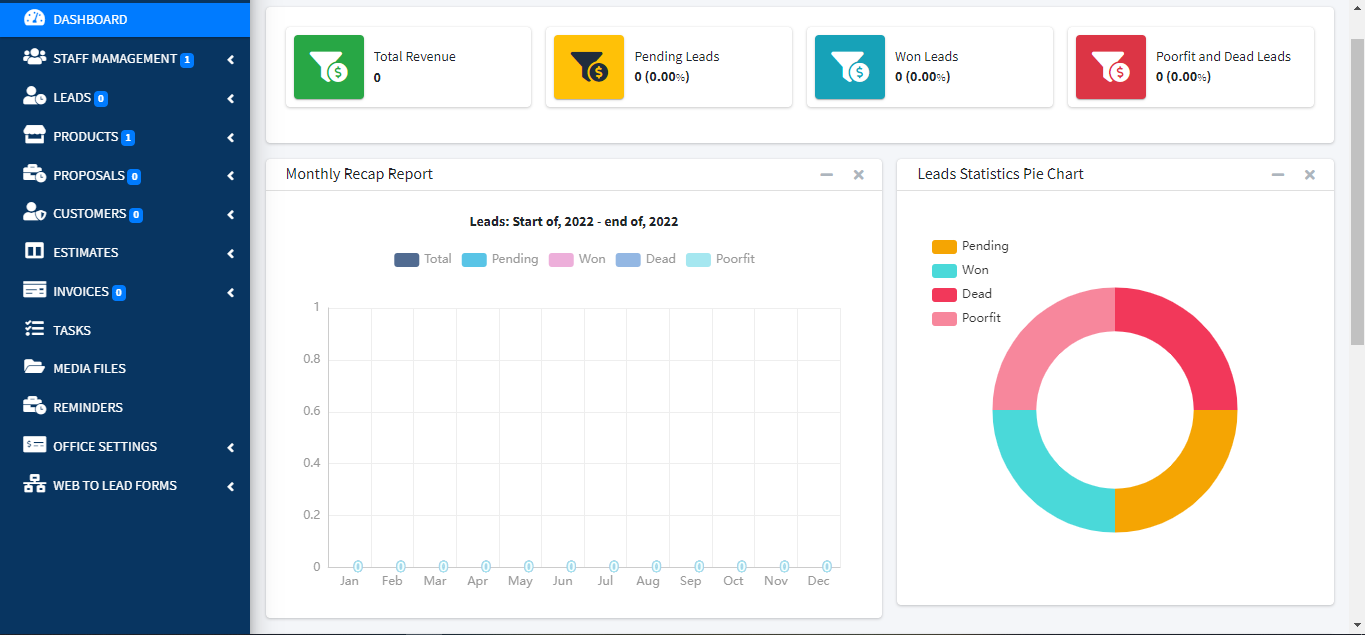Image resolution: width=1365 pixels, height=635 pixels.
Task: Click the red Poorfit and Dead Leads icon
Action: click(x=1110, y=66)
